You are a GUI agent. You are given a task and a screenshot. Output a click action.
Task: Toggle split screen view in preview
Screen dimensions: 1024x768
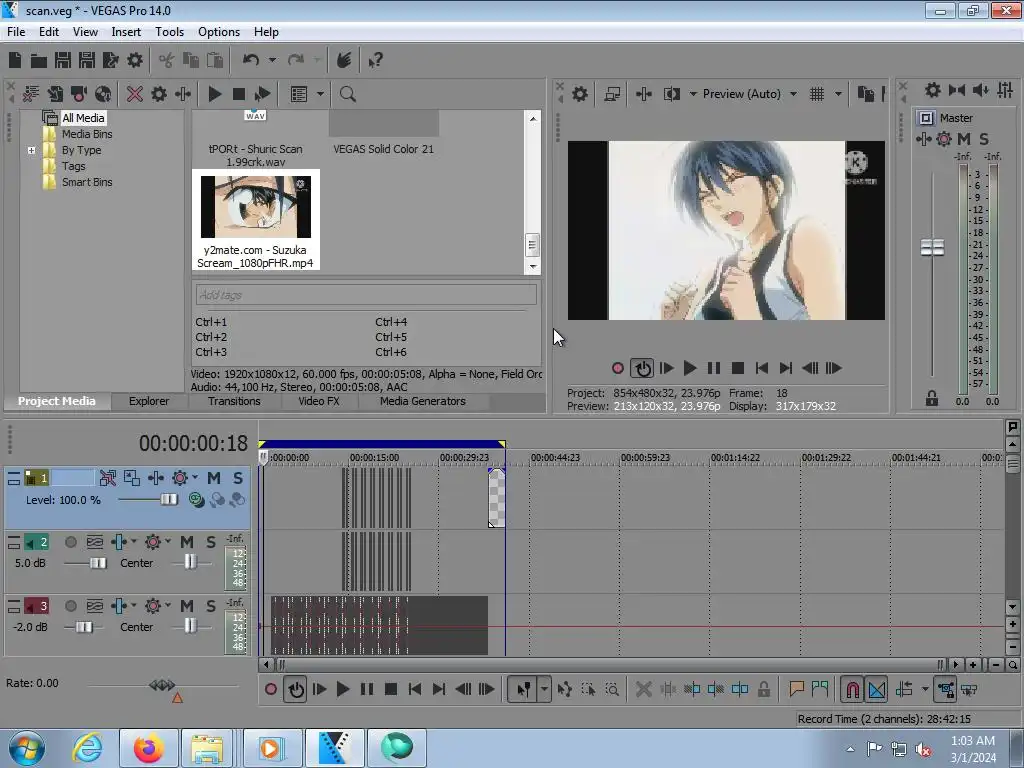pyautogui.click(x=672, y=94)
